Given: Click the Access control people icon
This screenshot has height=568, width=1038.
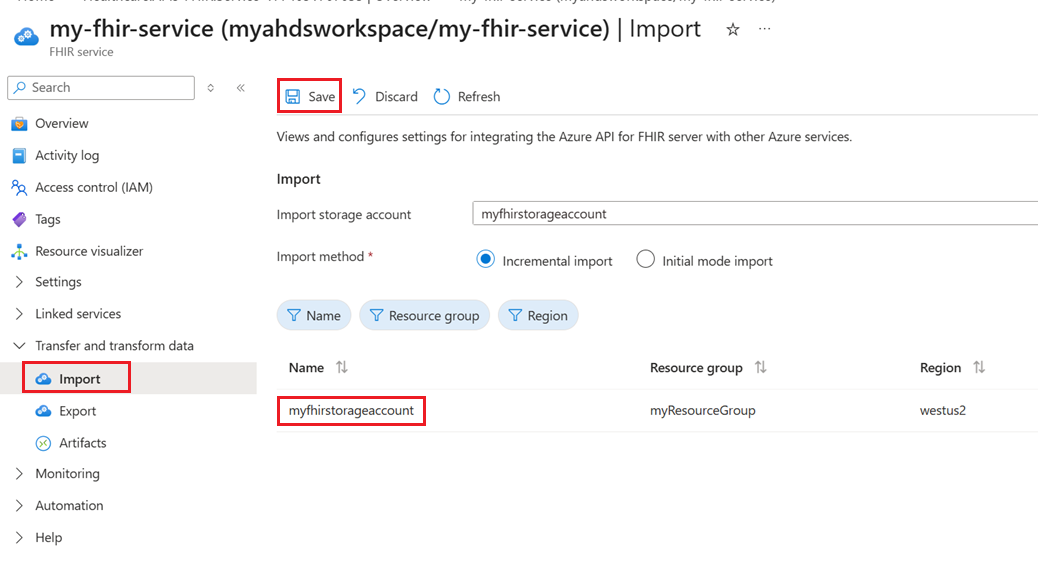Looking at the screenshot, I should [x=19, y=187].
